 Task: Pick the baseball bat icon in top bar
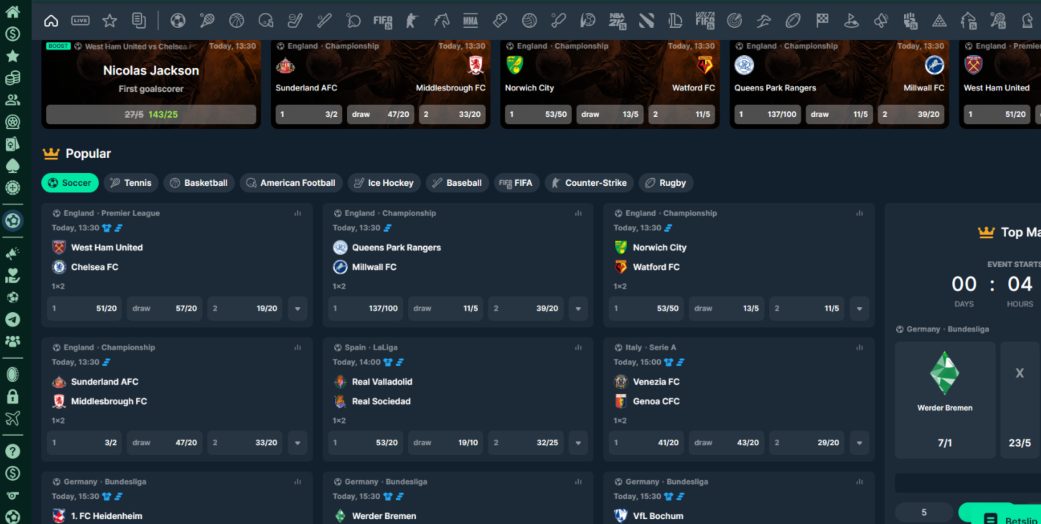click(x=324, y=21)
